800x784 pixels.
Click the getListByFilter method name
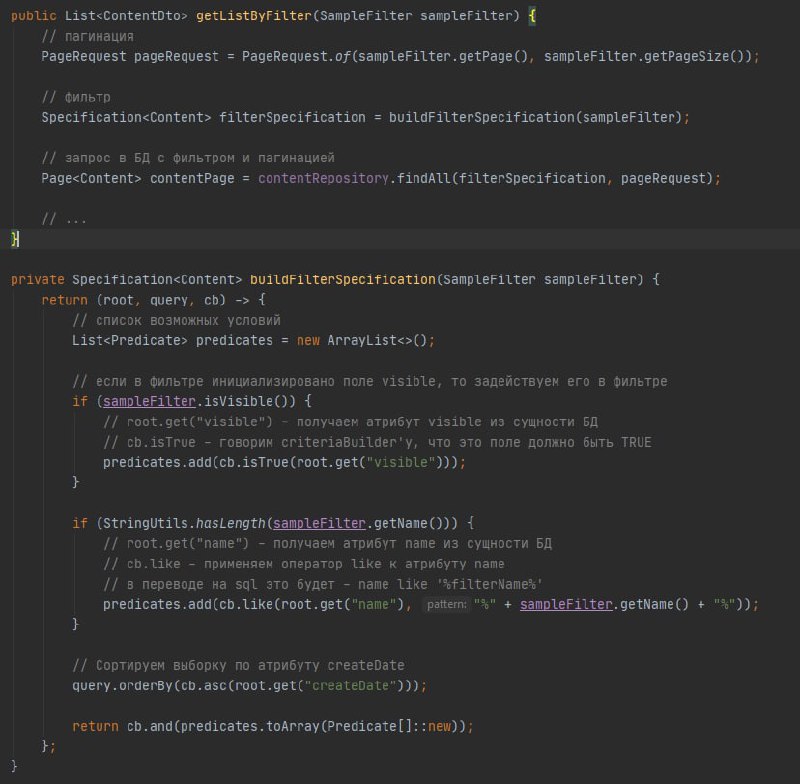pyautogui.click(x=254, y=16)
